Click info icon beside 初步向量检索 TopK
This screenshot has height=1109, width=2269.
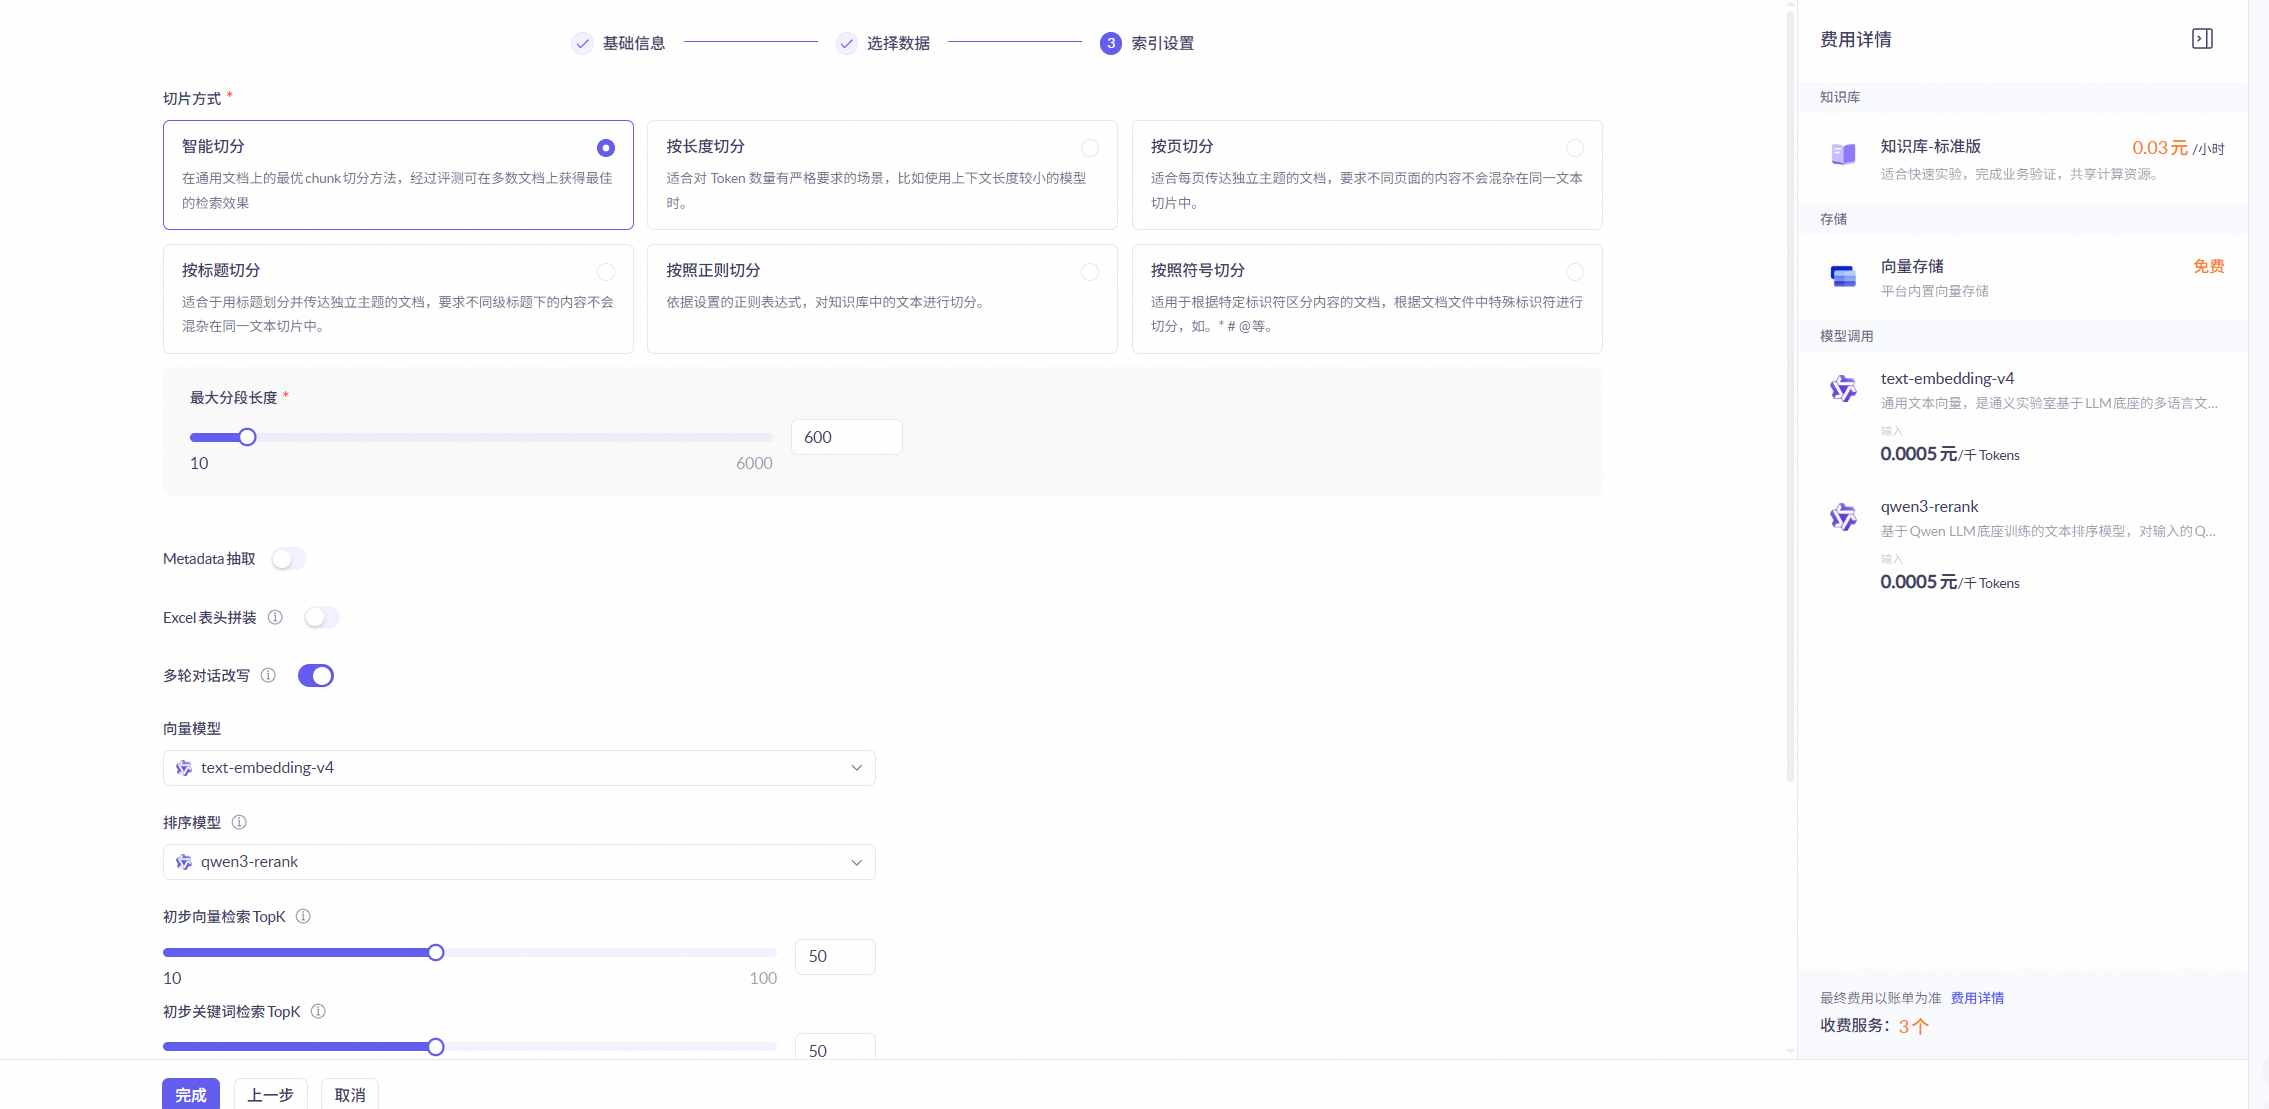[303, 916]
